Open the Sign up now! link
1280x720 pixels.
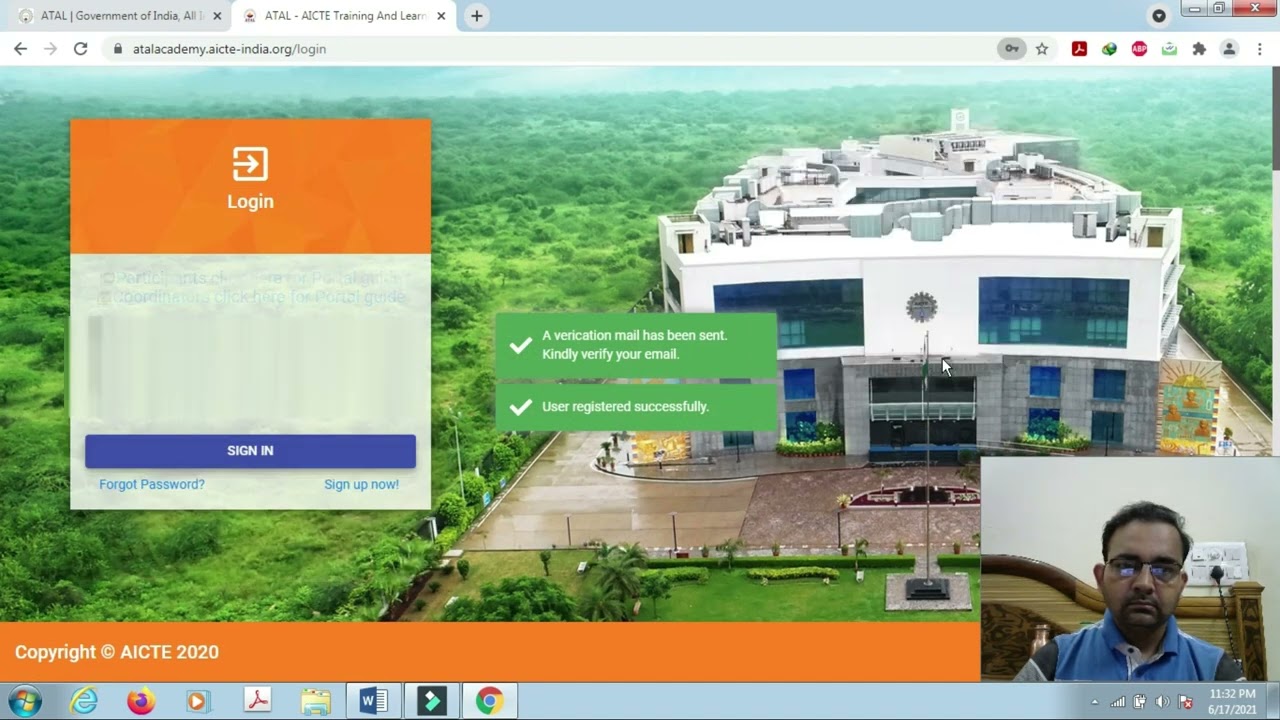click(x=361, y=484)
